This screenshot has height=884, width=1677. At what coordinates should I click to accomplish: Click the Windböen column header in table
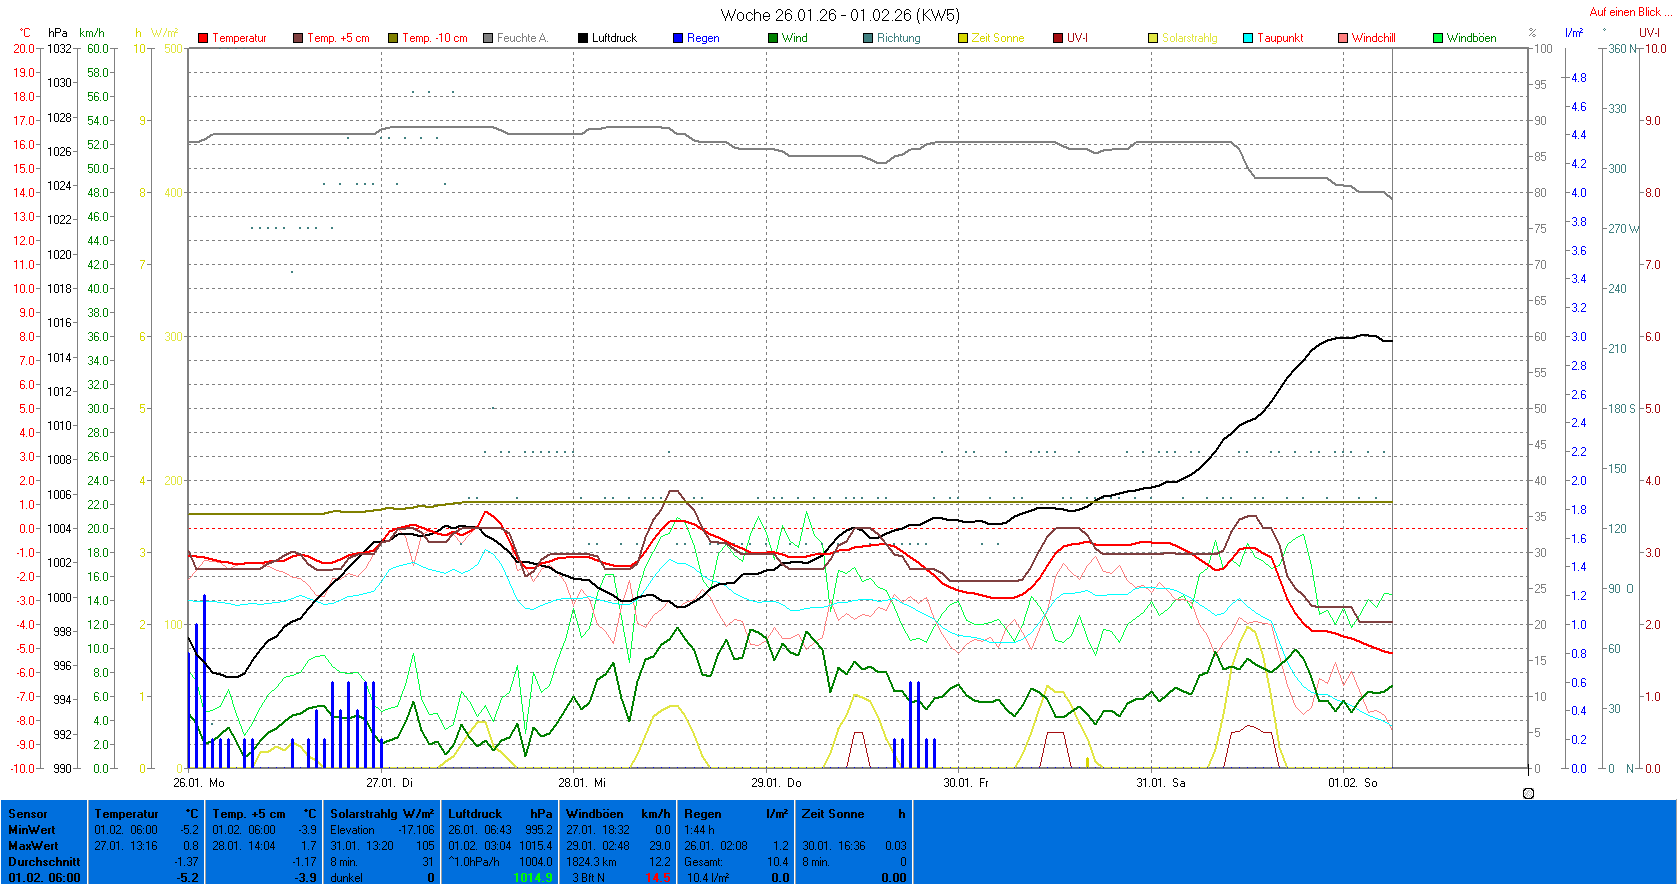coord(594,814)
